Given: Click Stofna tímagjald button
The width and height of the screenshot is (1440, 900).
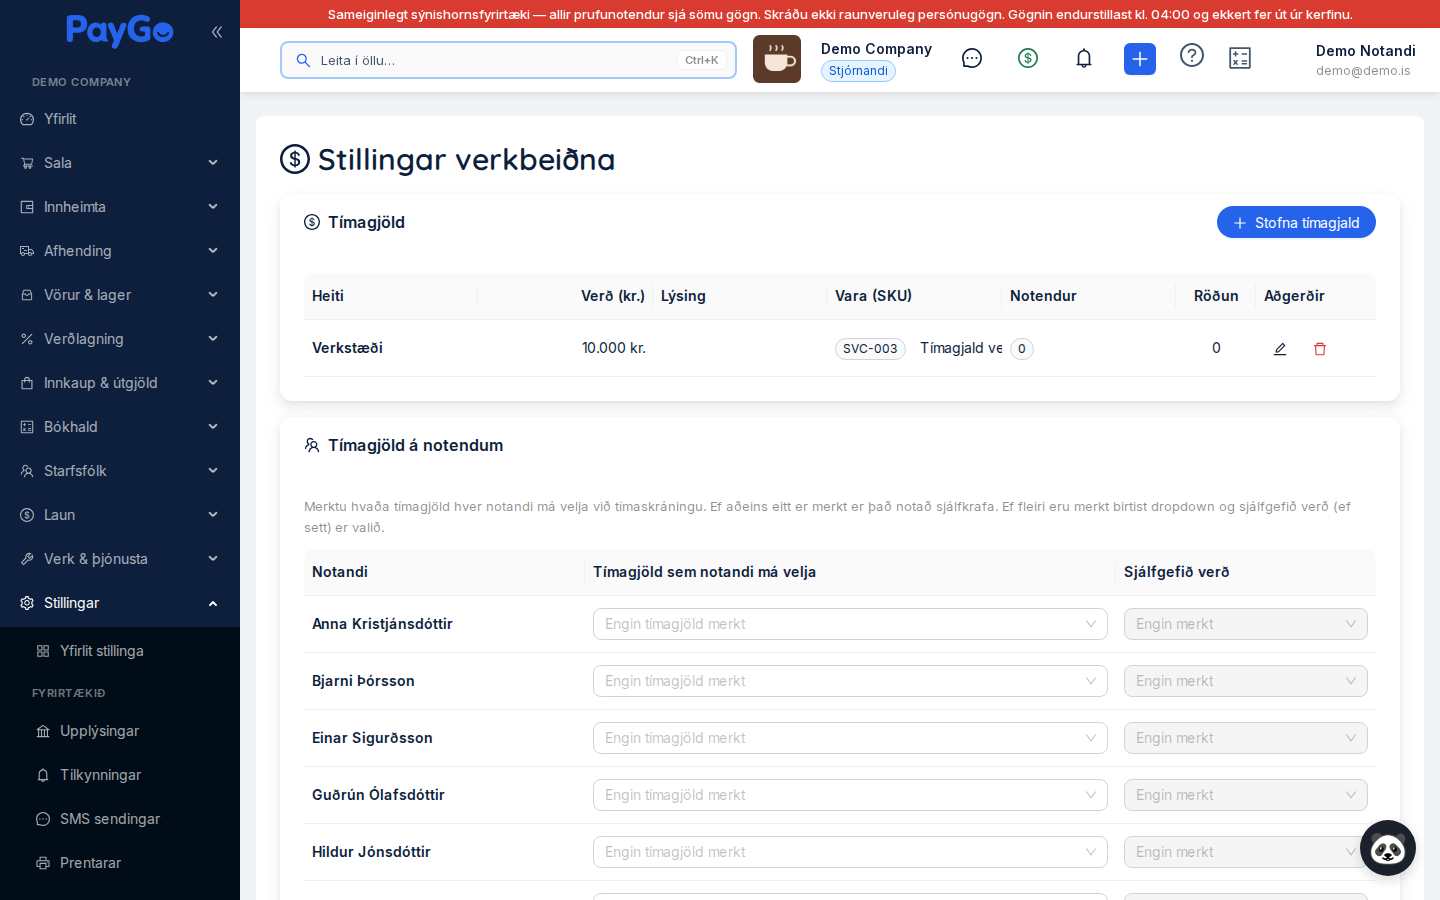Looking at the screenshot, I should tap(1296, 223).
